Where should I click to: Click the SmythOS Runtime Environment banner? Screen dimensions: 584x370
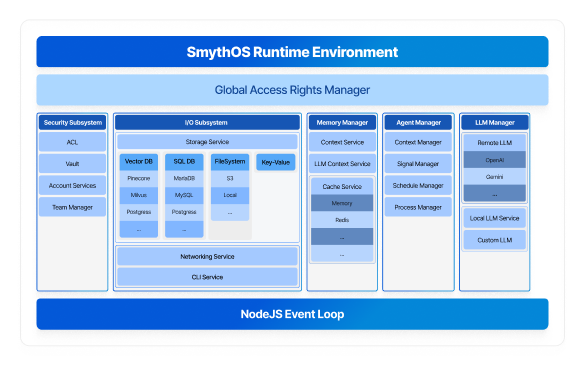click(x=292, y=52)
